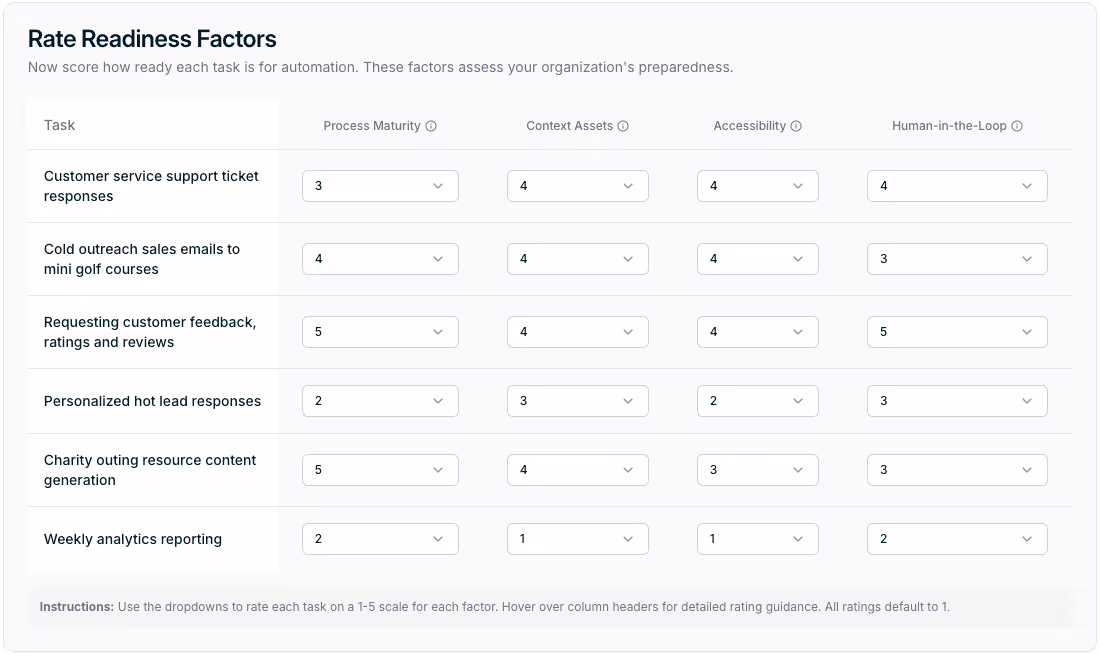Expand Process Maturity dropdown for Charity outing content
This screenshot has height=656, width=1100.
click(380, 470)
